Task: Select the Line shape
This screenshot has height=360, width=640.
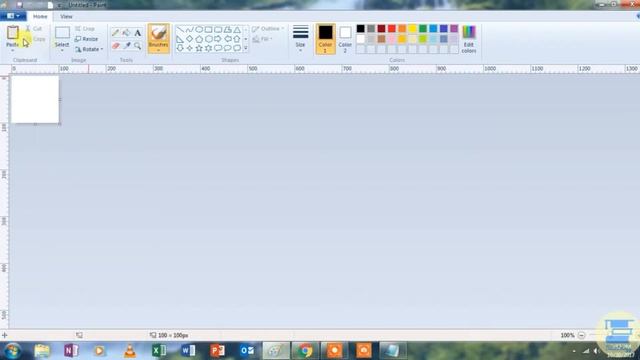Action: click(180, 29)
